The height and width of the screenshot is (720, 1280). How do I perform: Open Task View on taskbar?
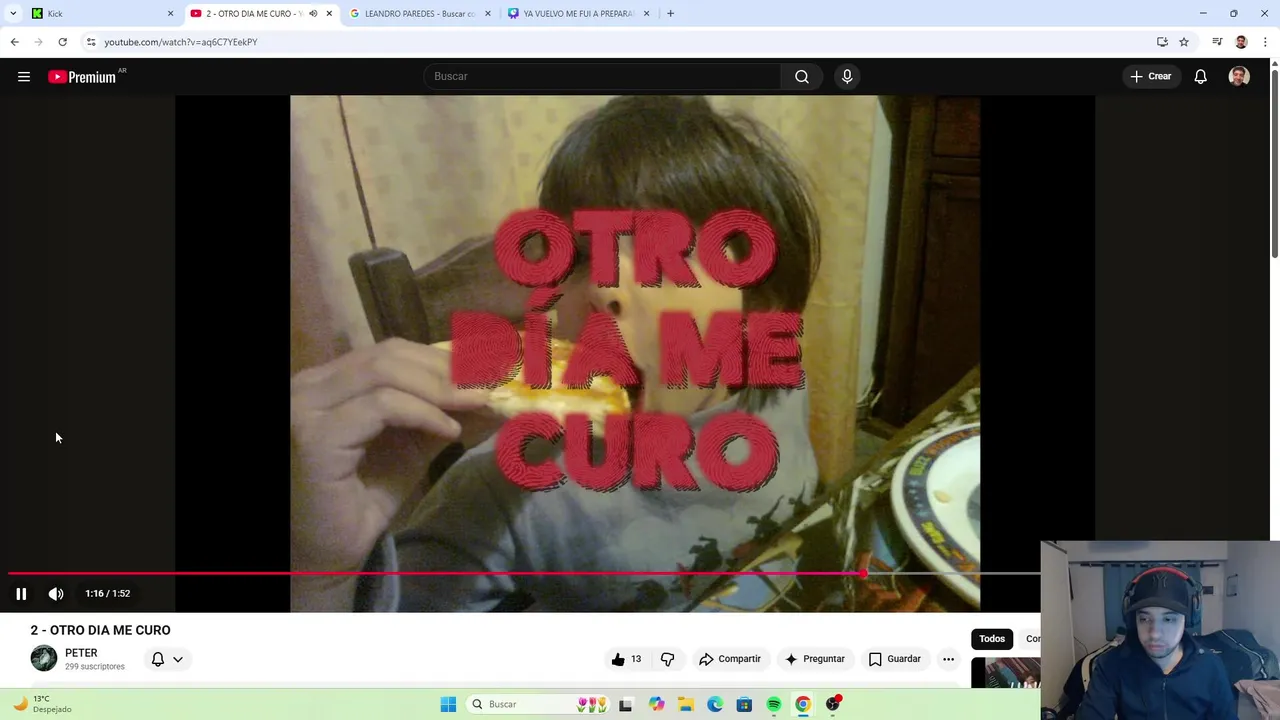pos(626,704)
